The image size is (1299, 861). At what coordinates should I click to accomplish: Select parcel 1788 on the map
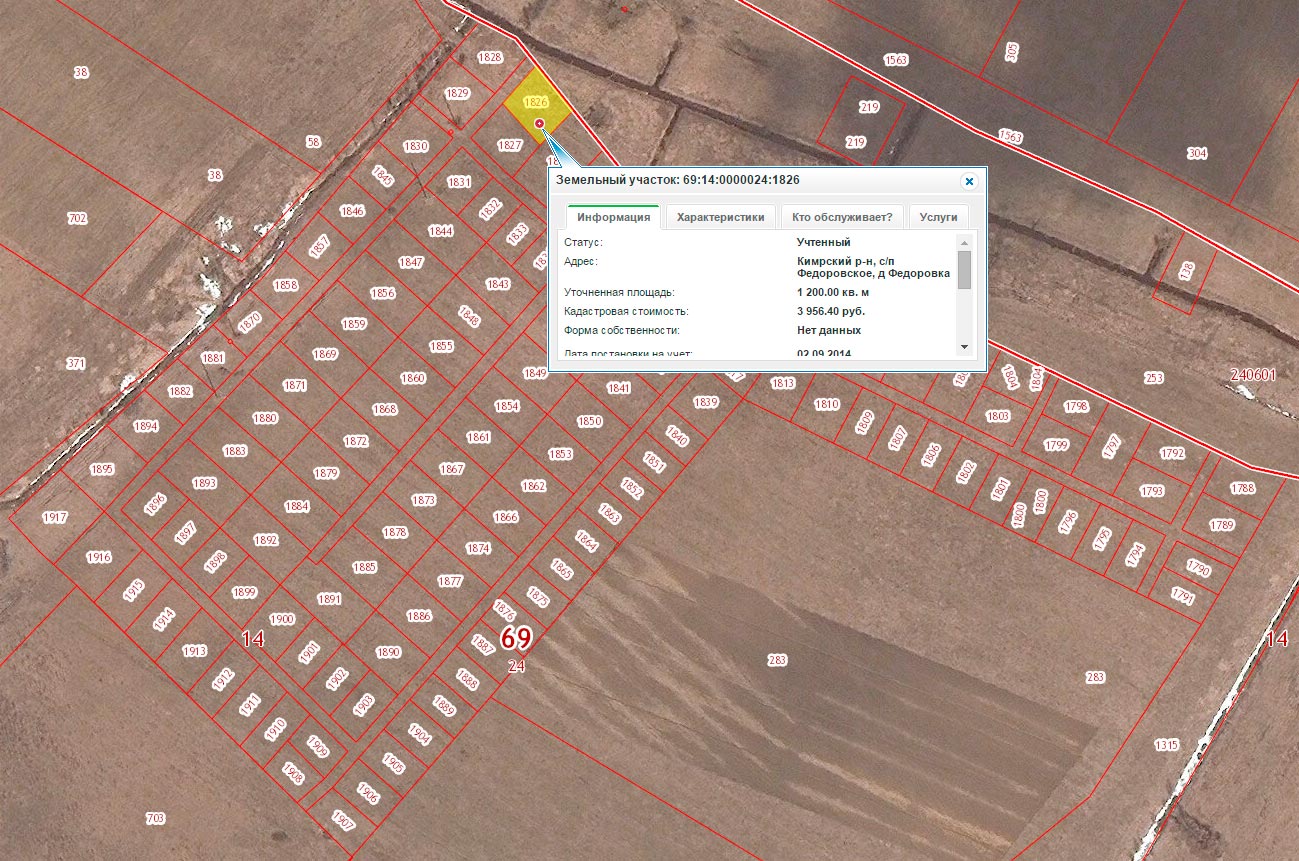(1243, 488)
